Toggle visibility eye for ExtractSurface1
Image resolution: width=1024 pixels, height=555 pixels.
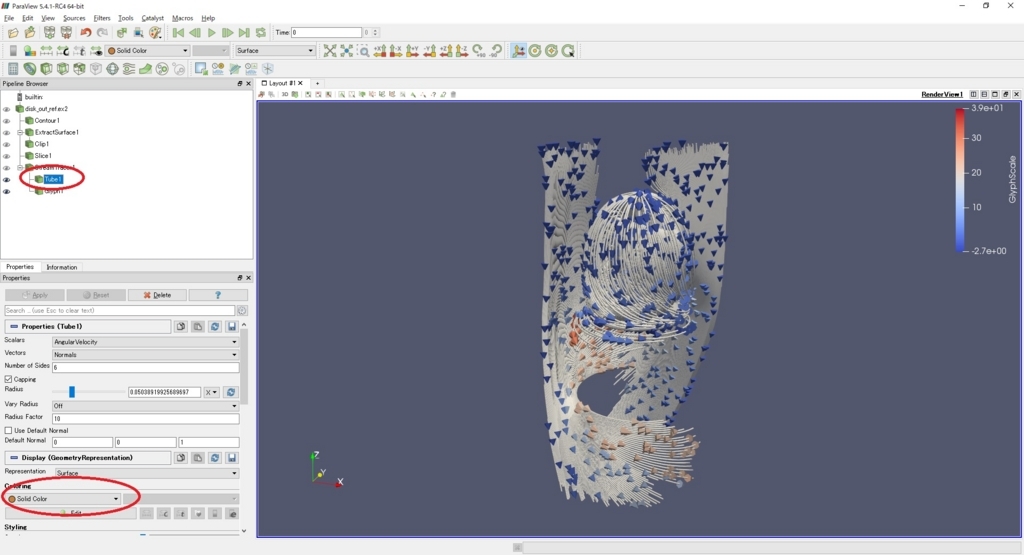click(7, 133)
